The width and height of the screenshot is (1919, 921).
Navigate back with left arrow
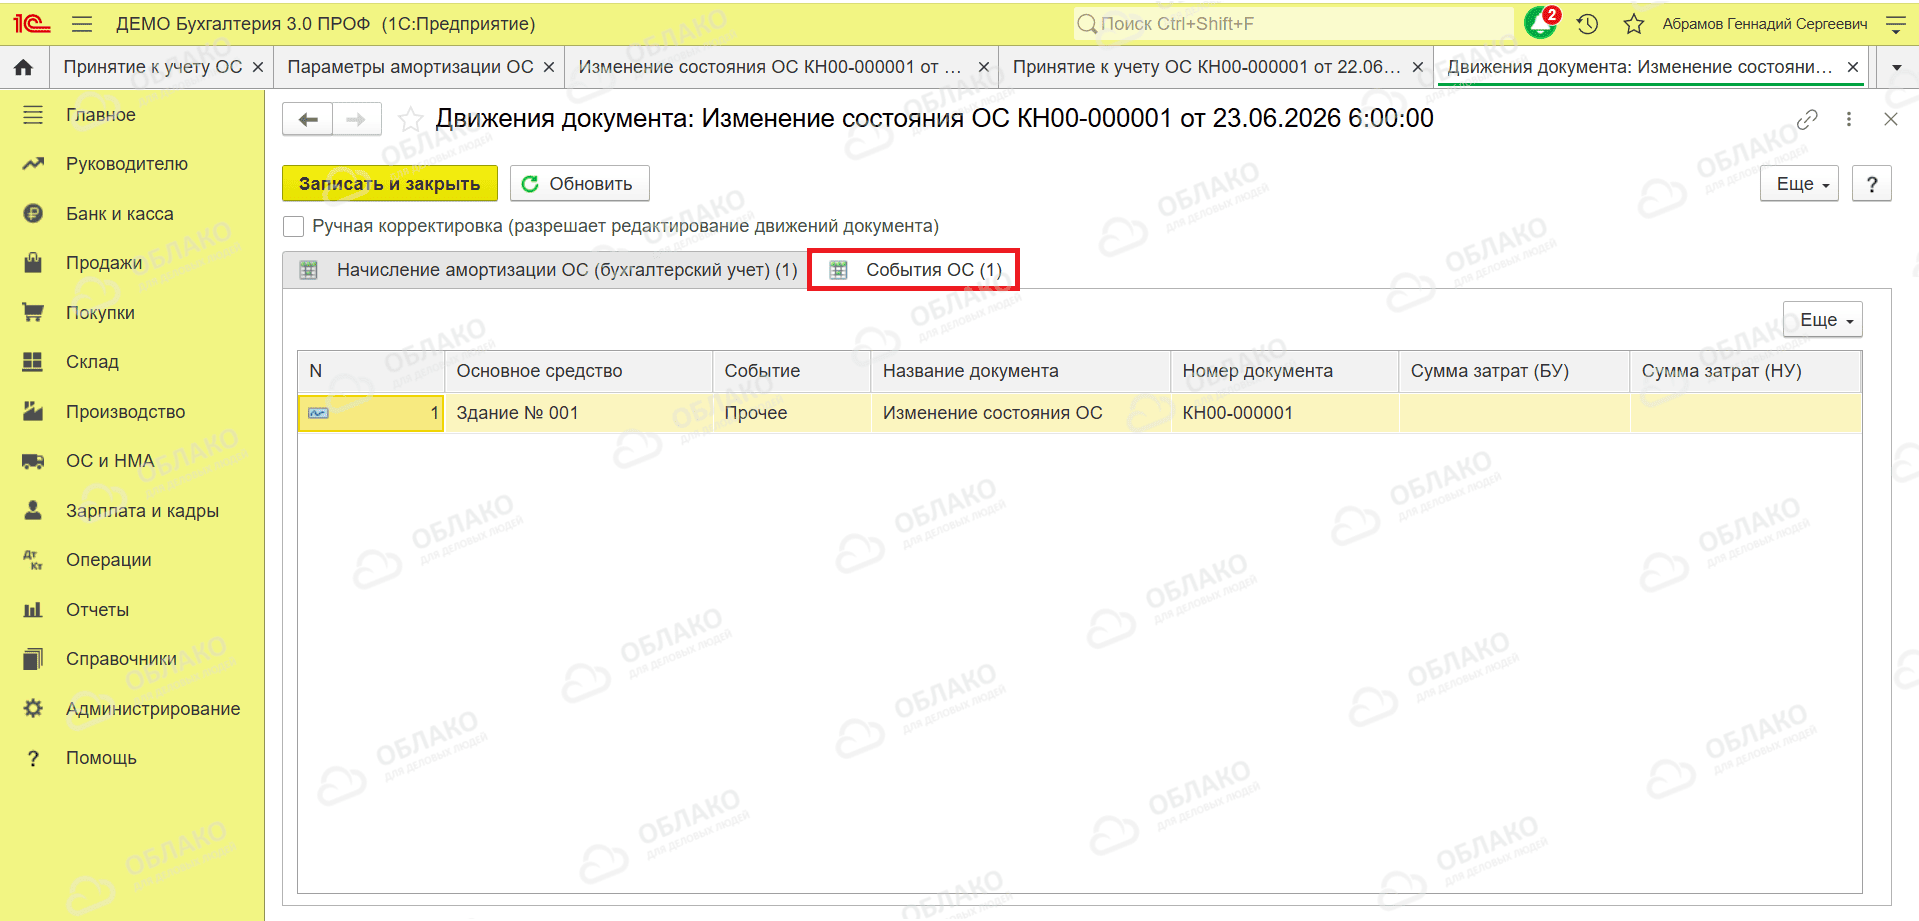point(308,119)
